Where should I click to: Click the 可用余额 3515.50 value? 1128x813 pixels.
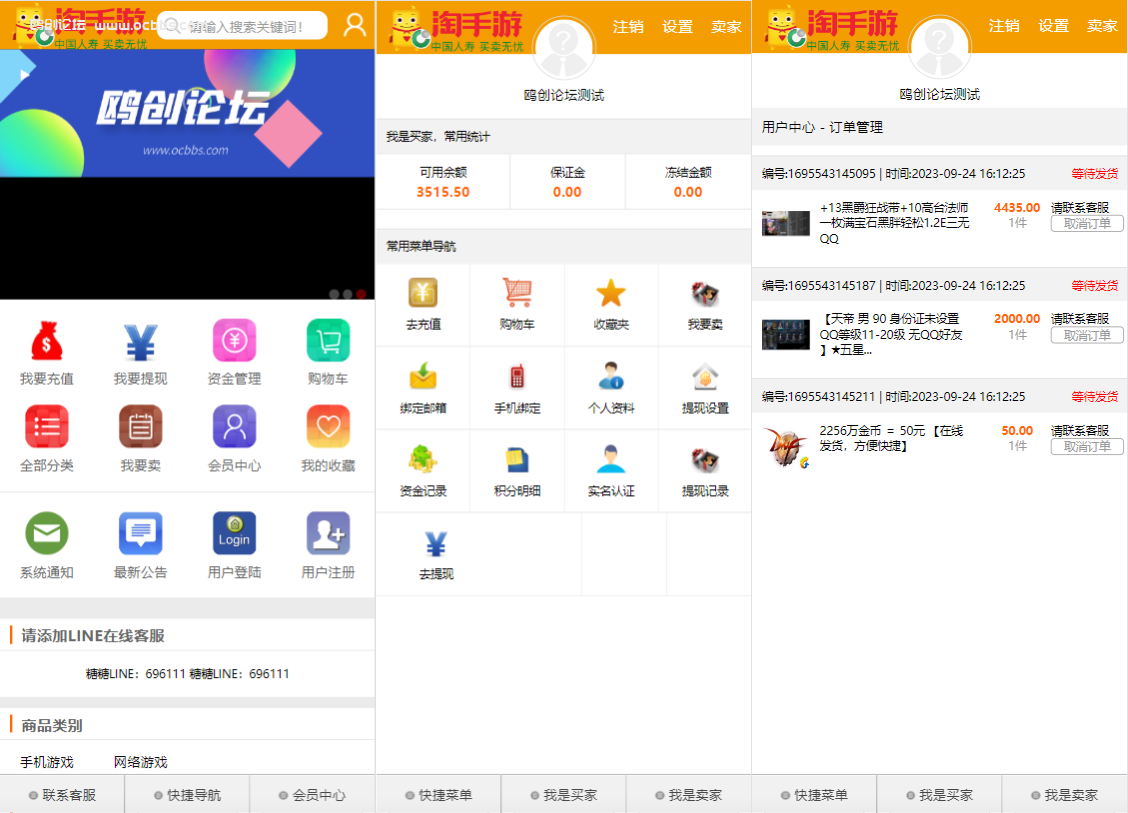pyautogui.click(x=443, y=192)
